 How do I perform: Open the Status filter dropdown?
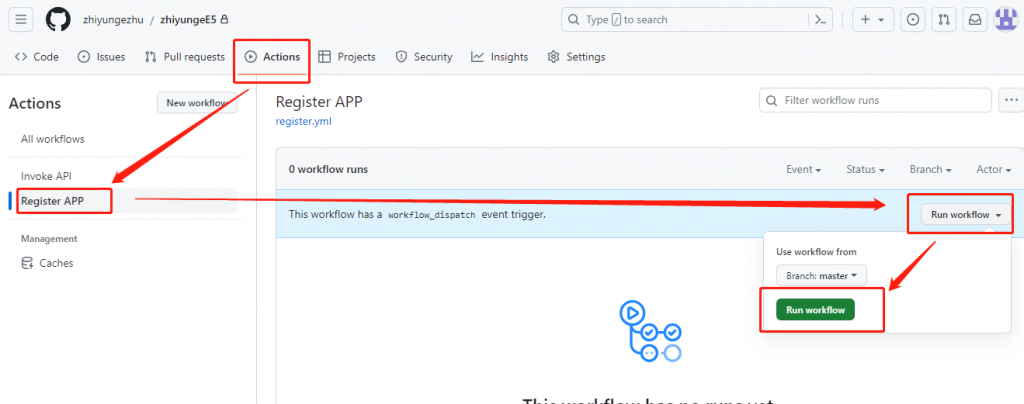tap(866, 170)
